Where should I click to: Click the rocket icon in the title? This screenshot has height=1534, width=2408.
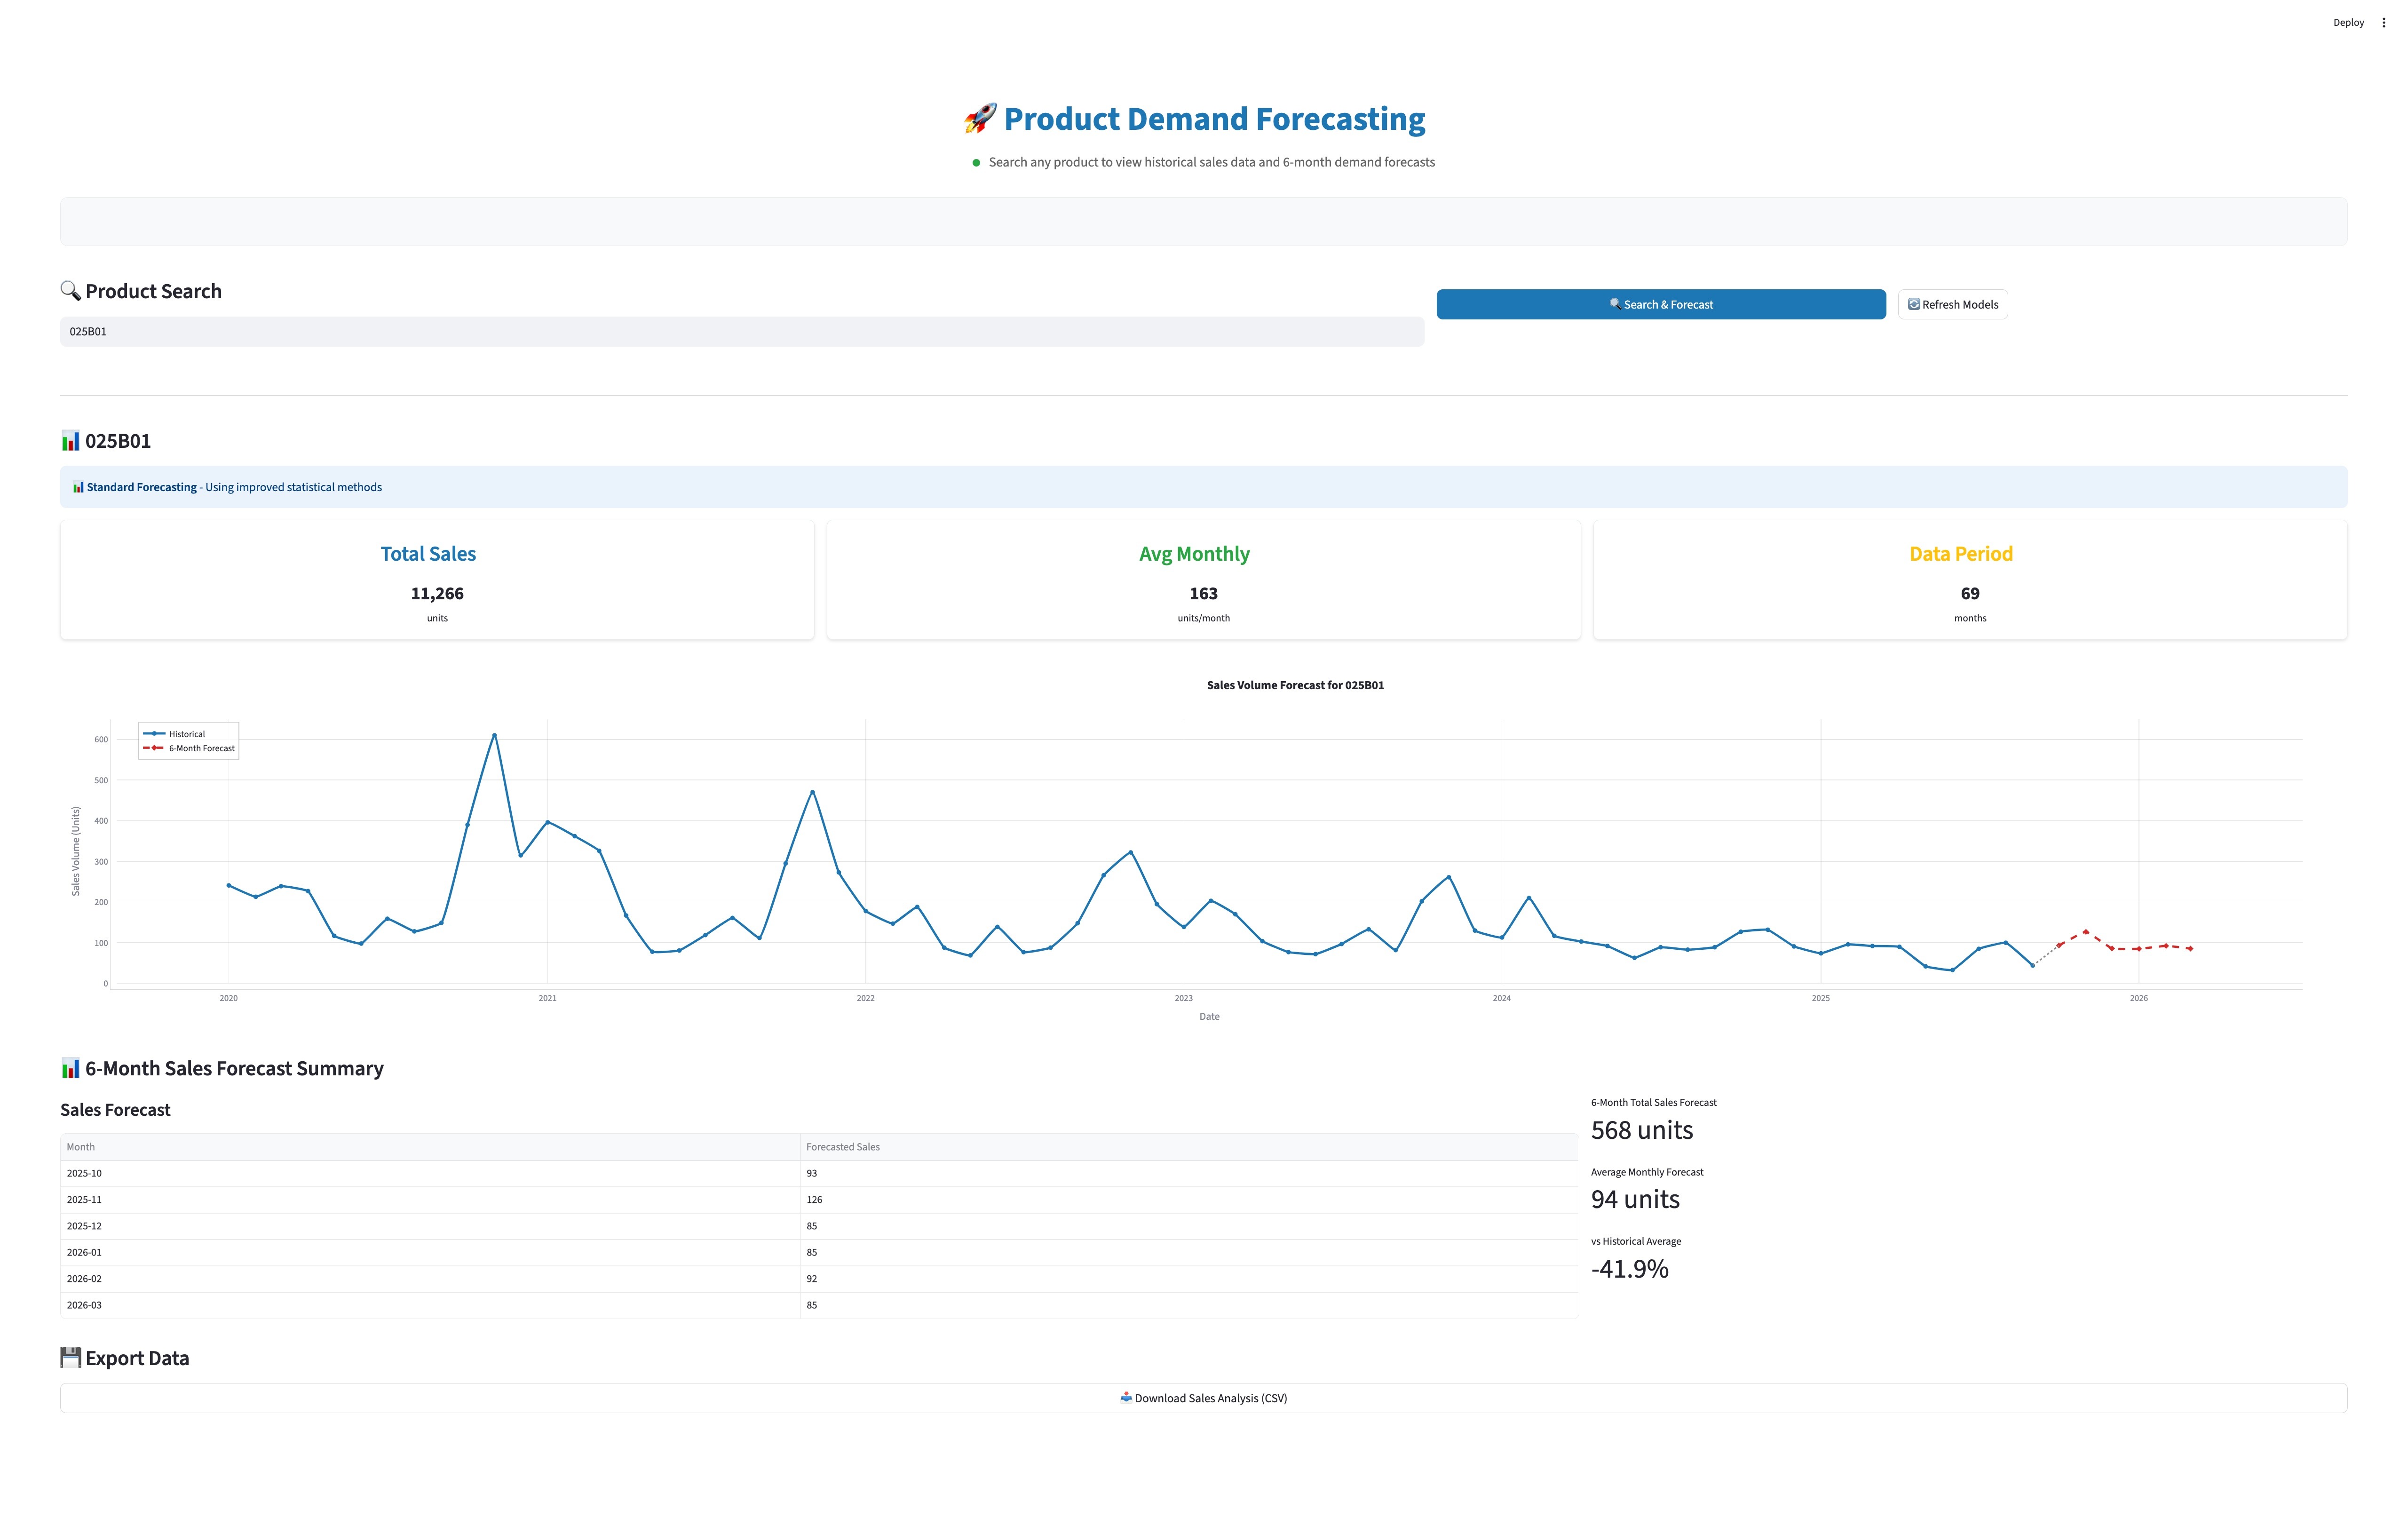point(980,119)
